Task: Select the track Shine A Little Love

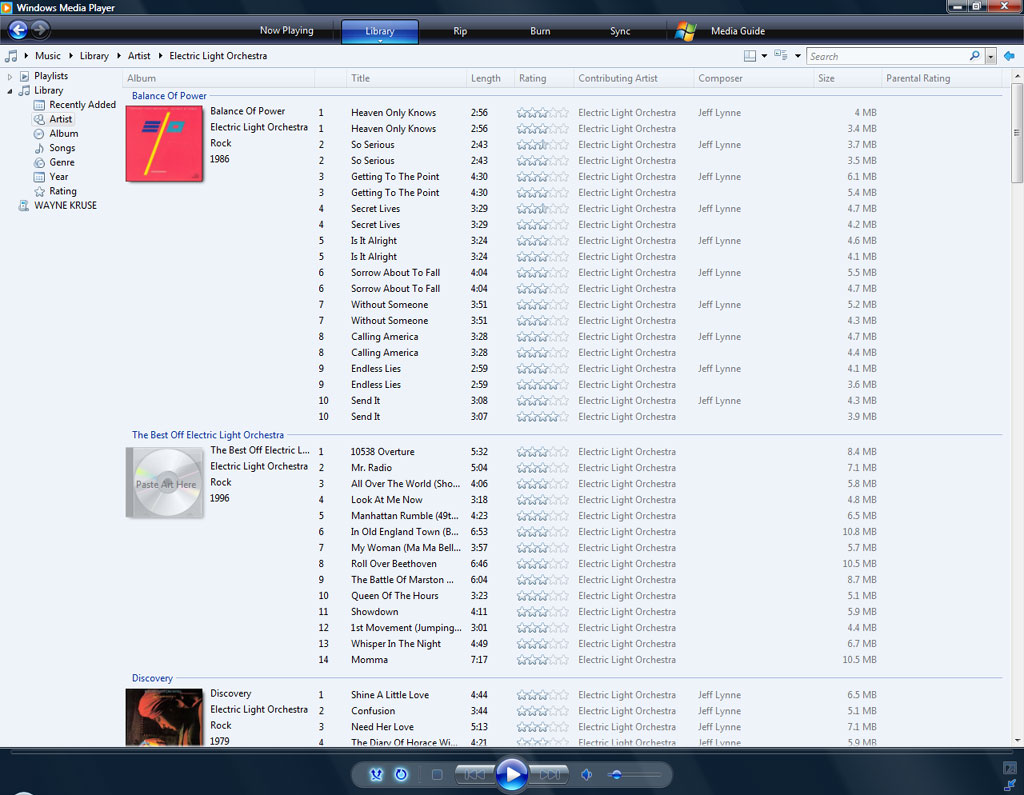Action: pos(390,694)
